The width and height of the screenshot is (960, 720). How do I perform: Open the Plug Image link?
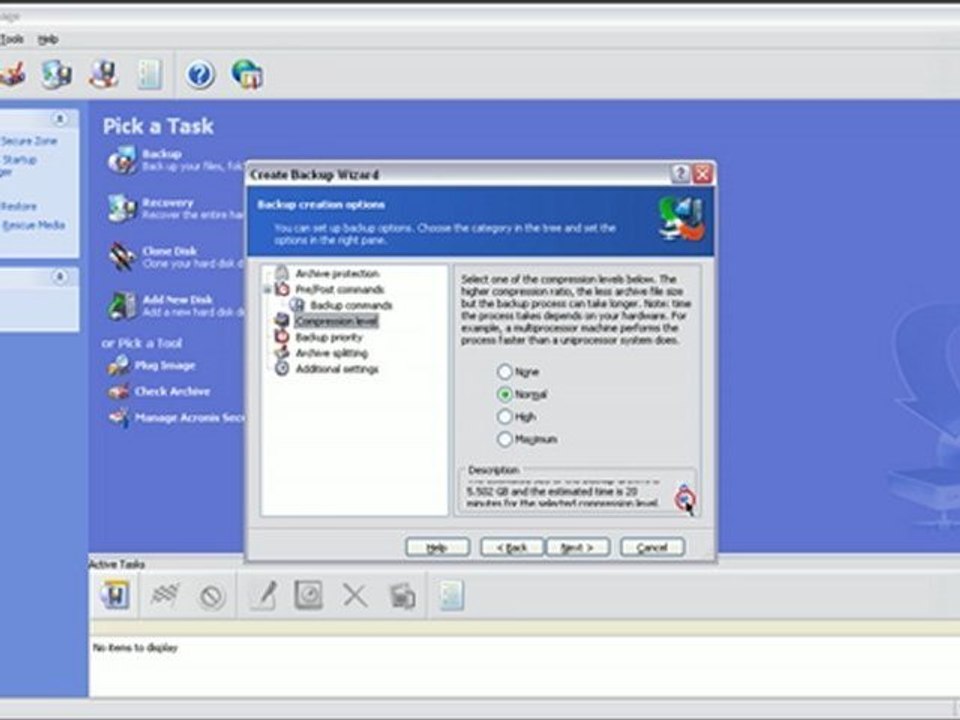coord(165,366)
